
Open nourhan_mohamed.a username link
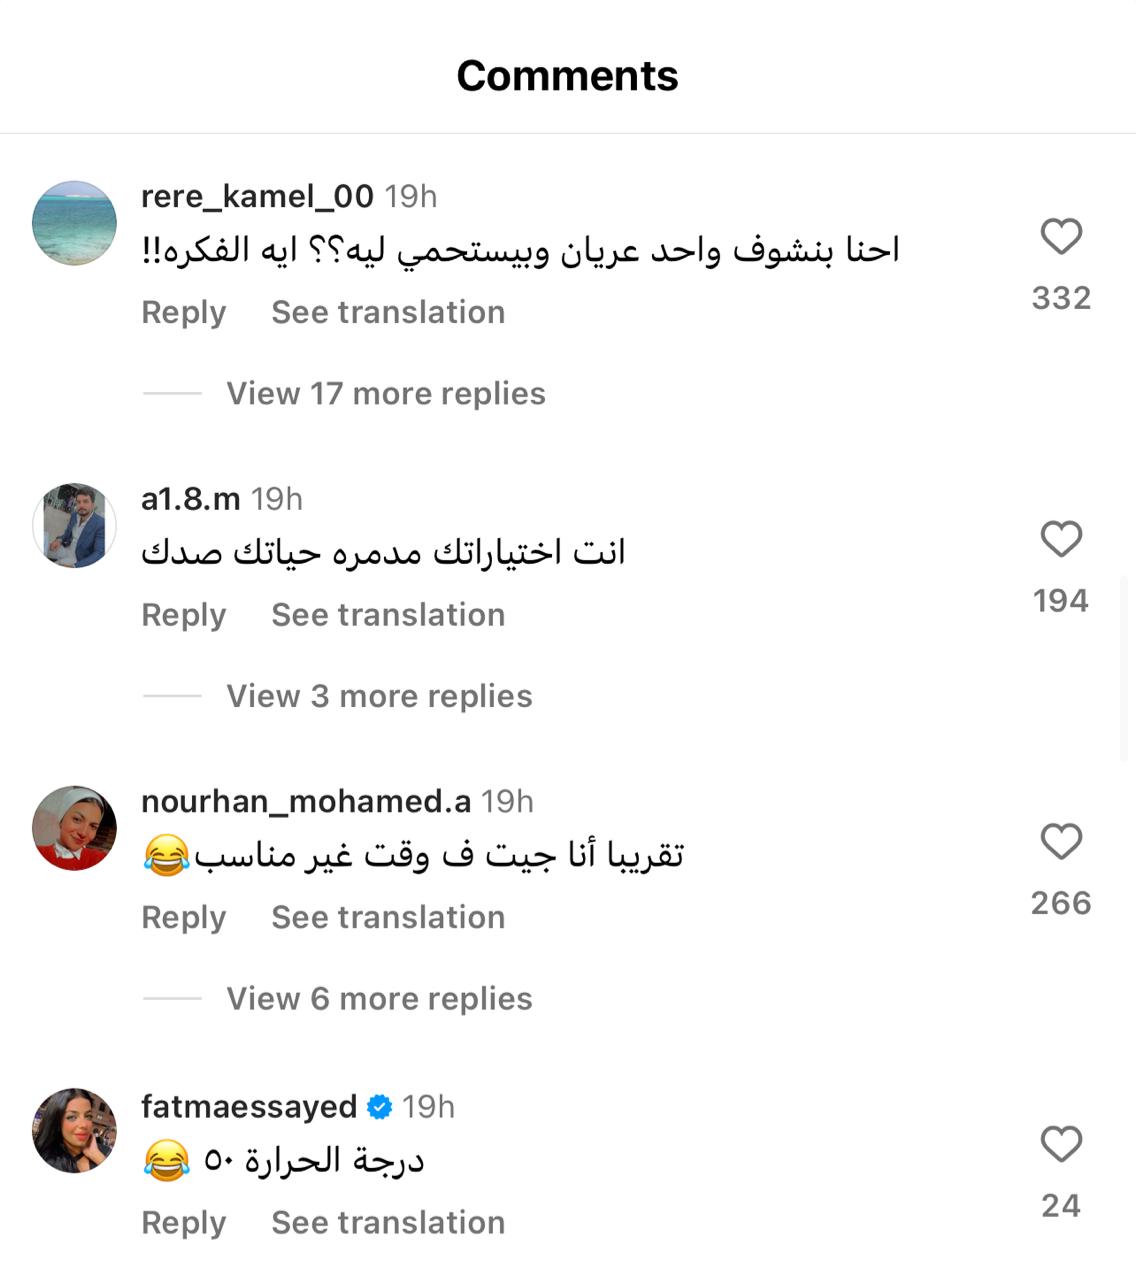[x=305, y=801]
